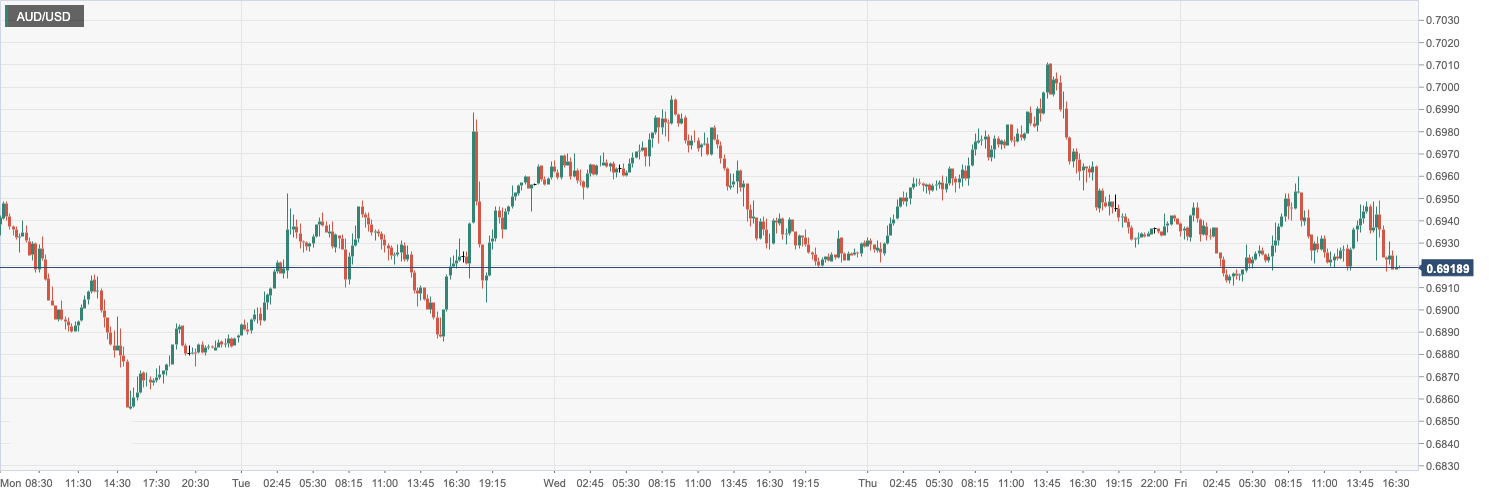Image resolution: width=1489 pixels, height=496 pixels.
Task: Click the 0.7020 price axis label
Action: (x=1443, y=43)
